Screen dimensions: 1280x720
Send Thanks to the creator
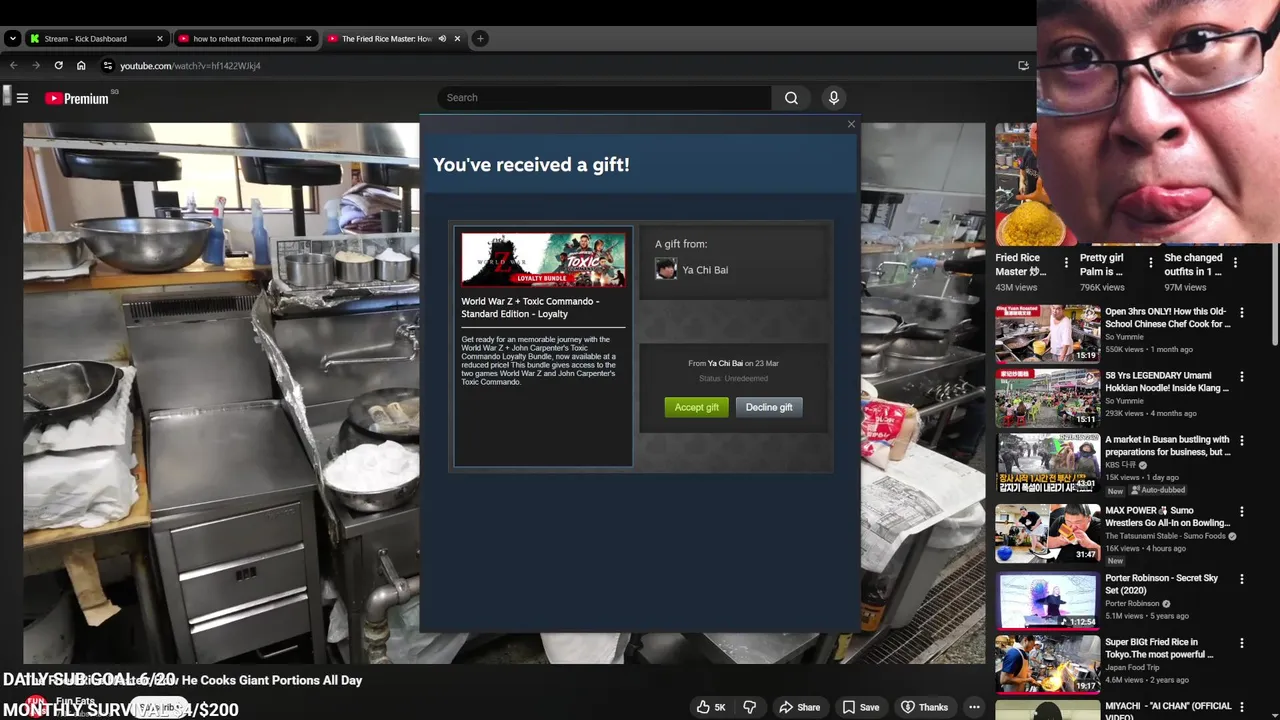point(923,707)
